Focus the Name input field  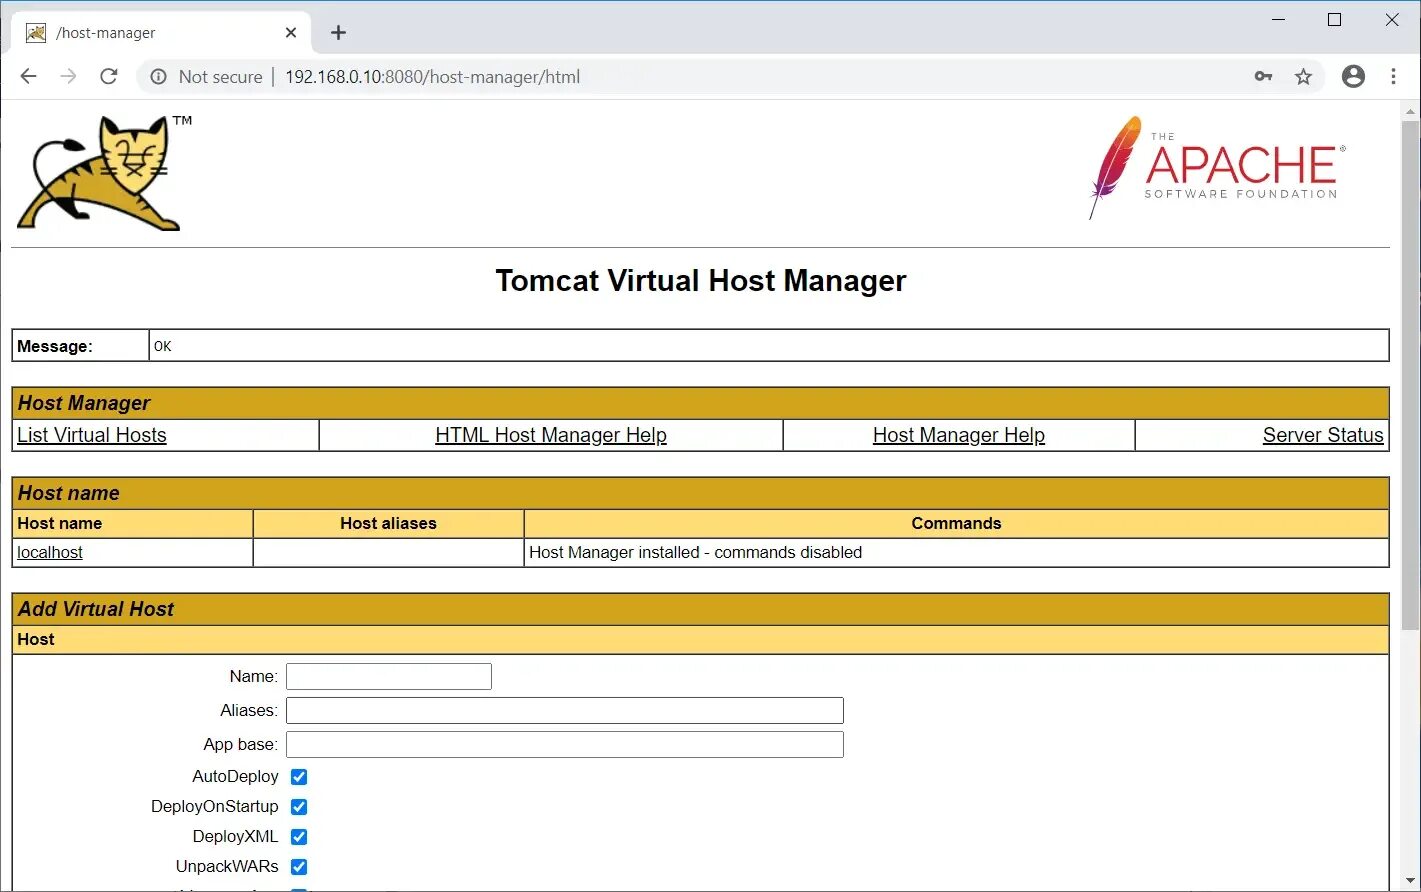(x=389, y=677)
